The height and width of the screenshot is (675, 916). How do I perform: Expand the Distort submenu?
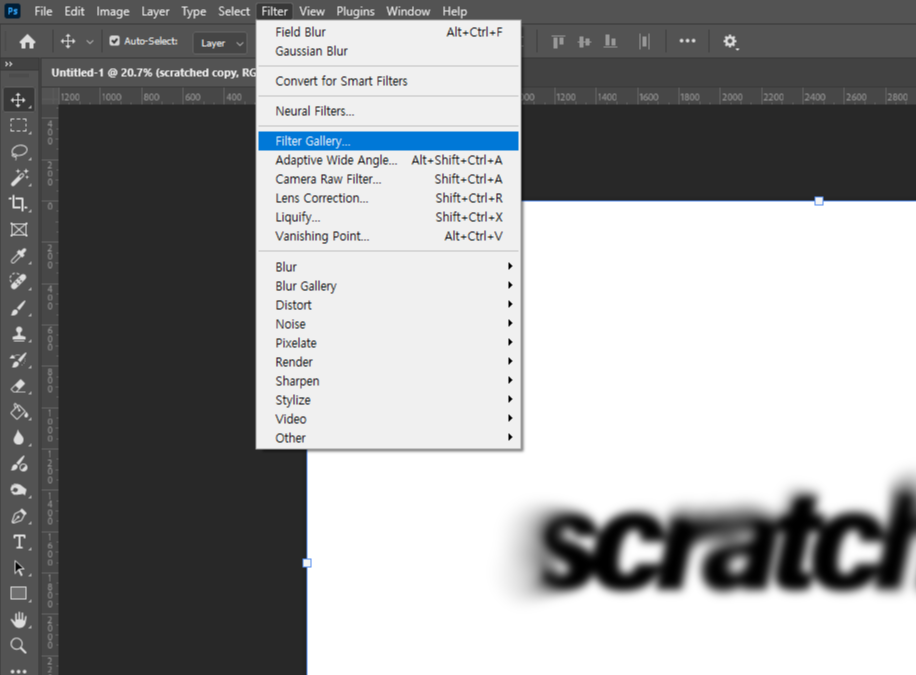(388, 304)
